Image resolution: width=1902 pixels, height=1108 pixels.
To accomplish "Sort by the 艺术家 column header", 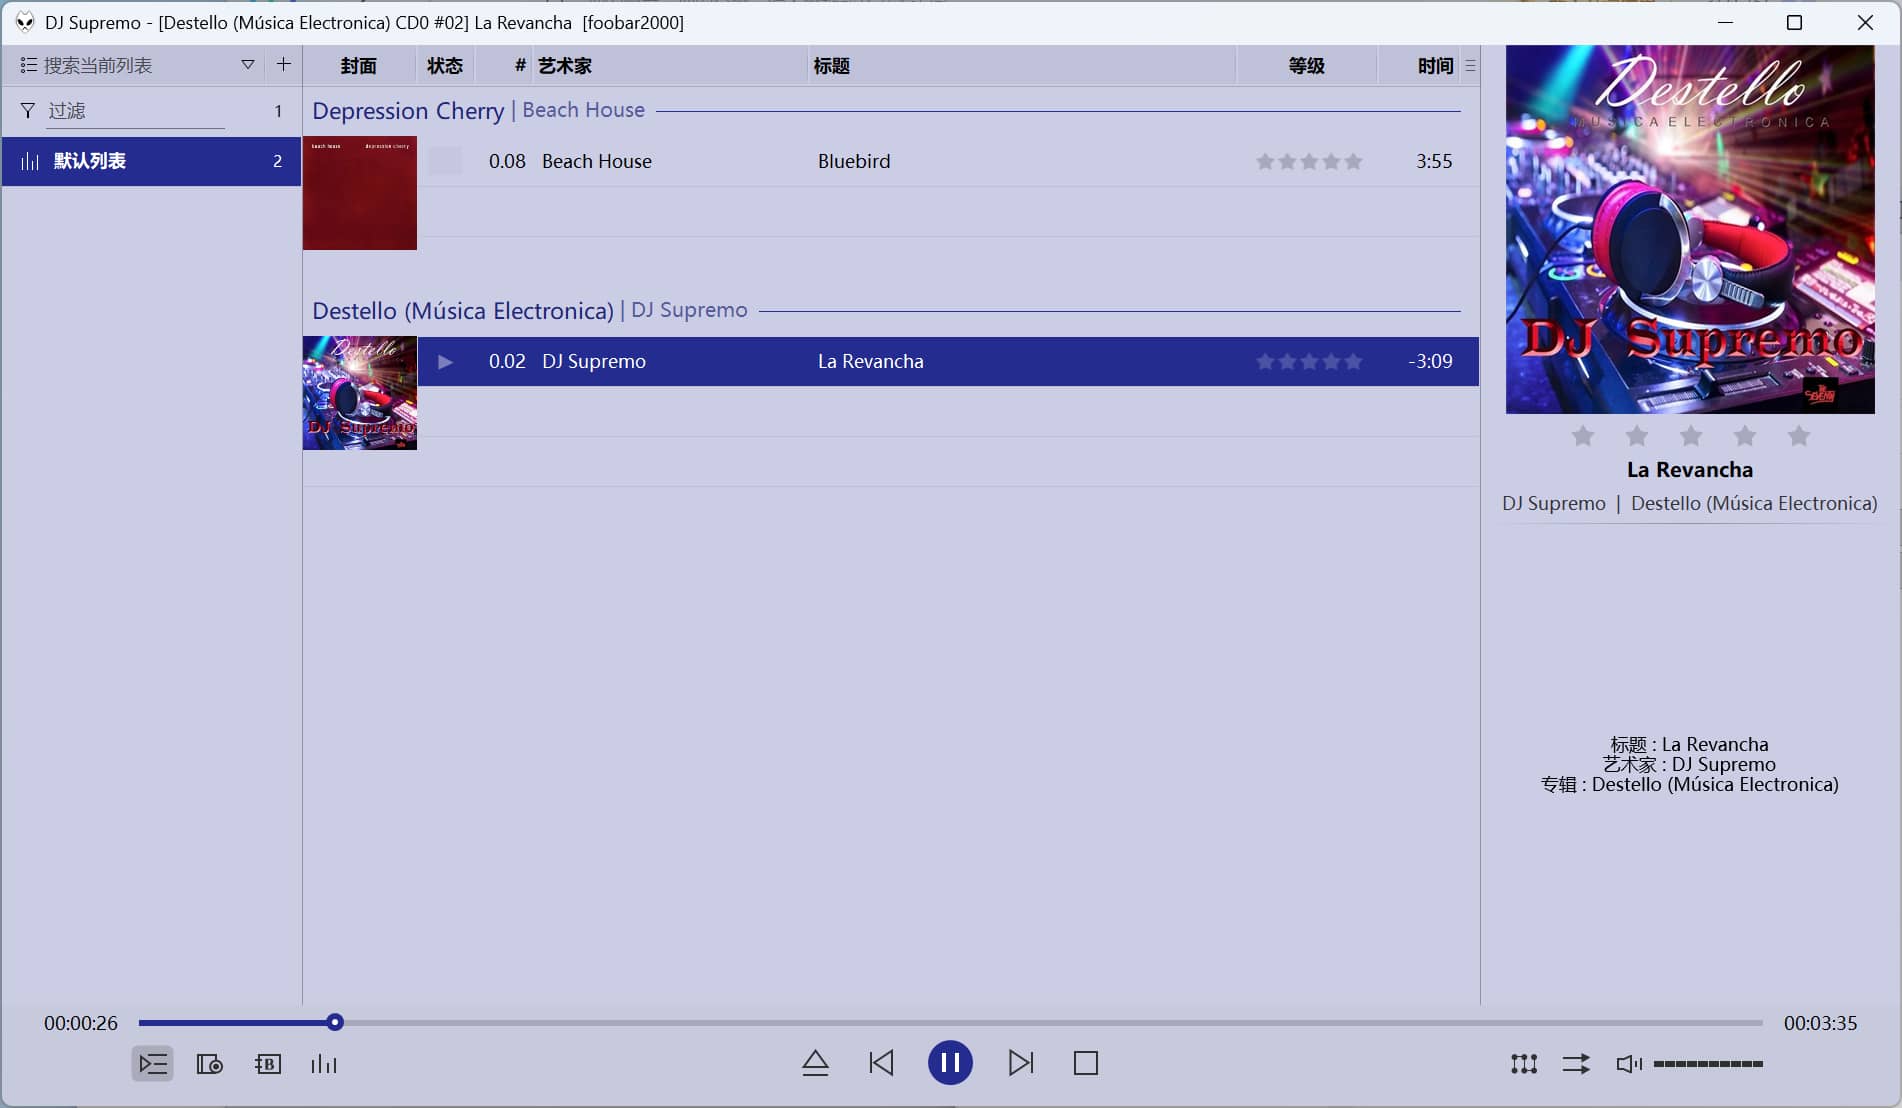I will click(x=565, y=66).
